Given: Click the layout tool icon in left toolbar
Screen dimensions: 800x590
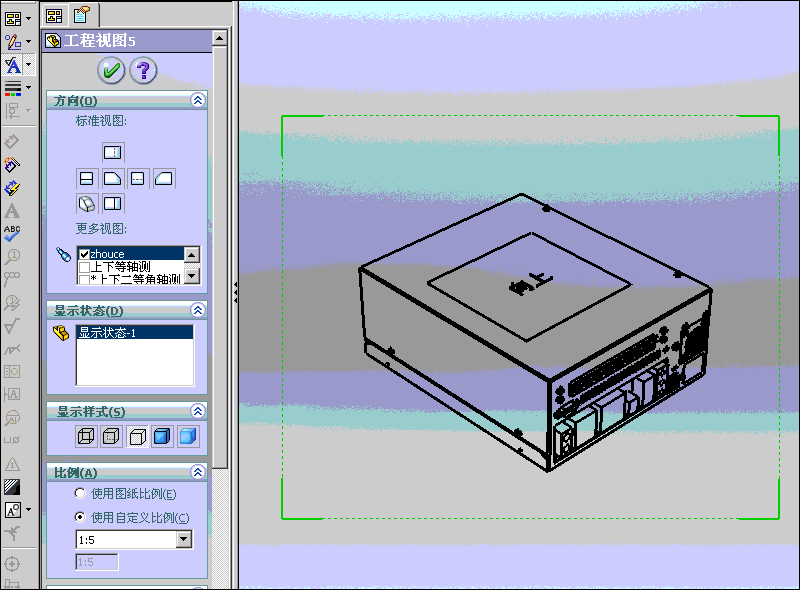Looking at the screenshot, I should click(13, 19).
